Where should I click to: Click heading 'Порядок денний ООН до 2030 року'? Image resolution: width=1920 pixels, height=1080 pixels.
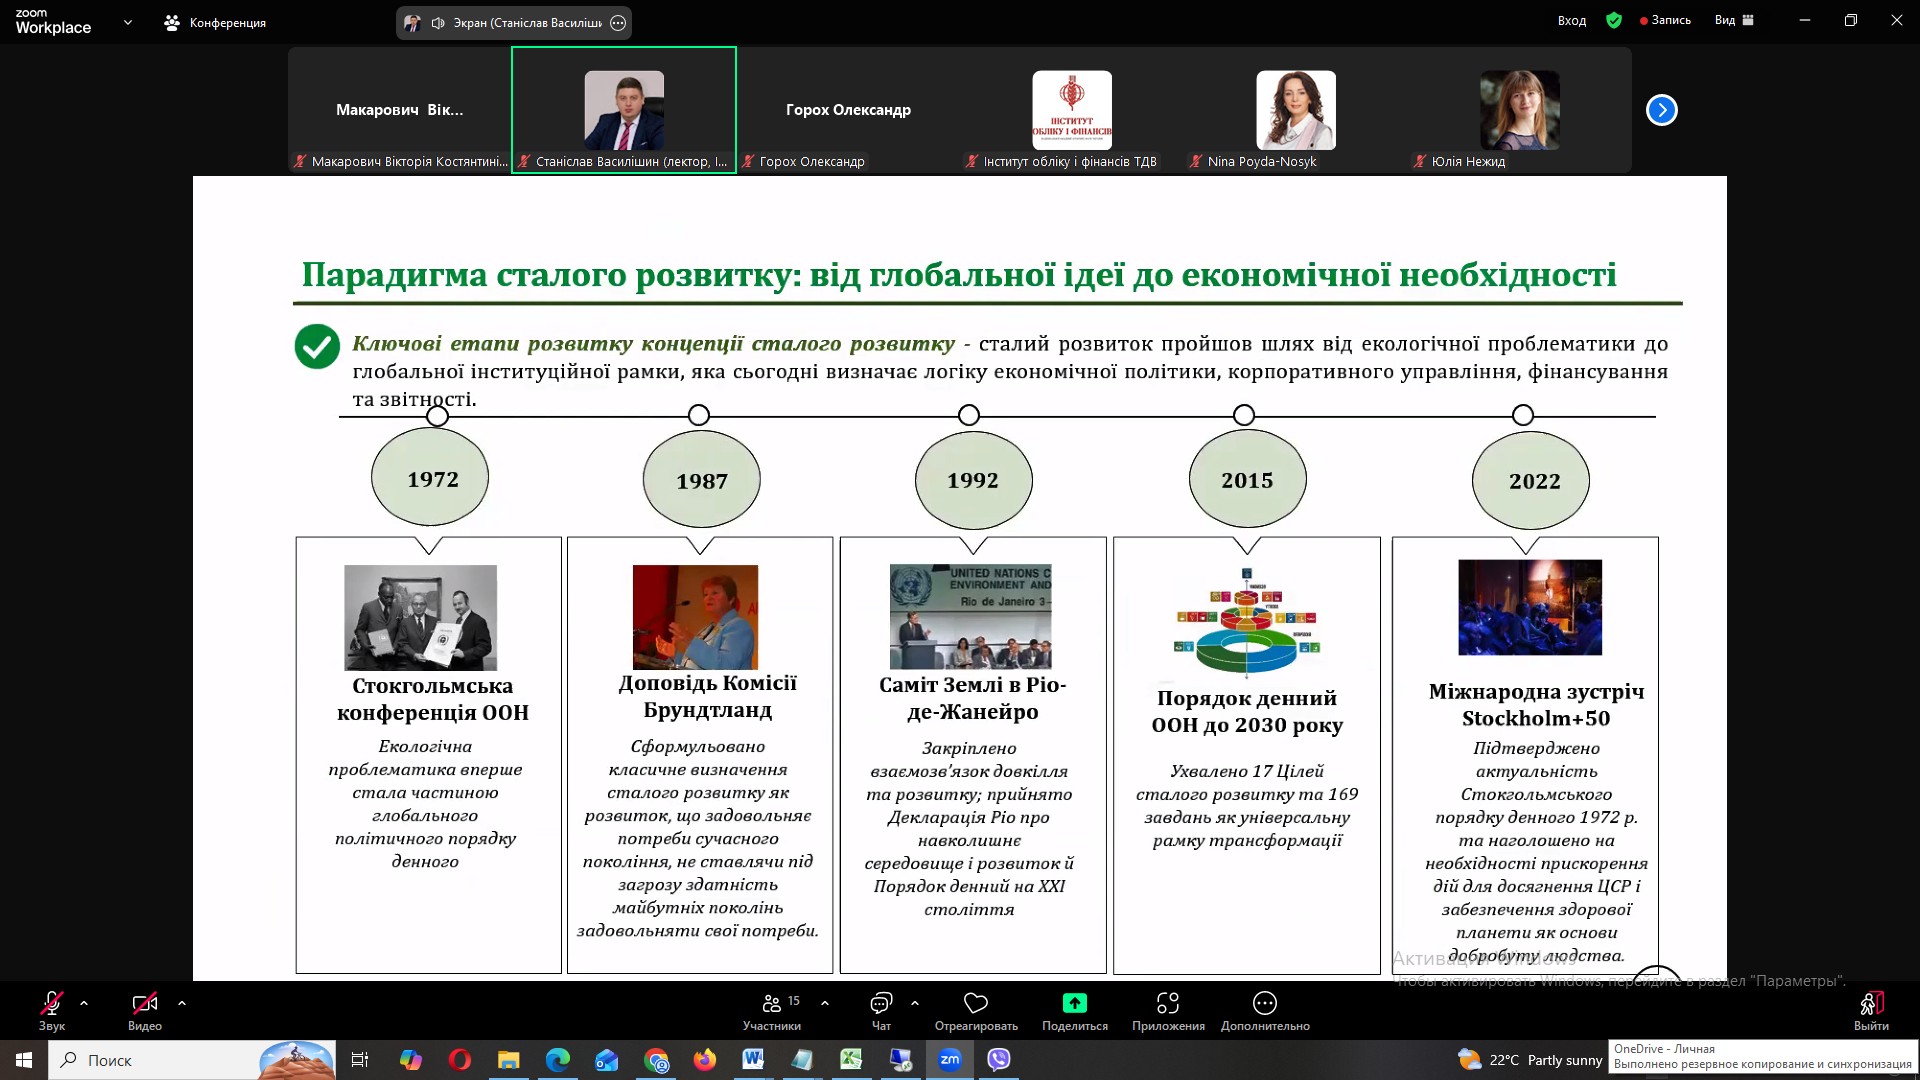[1247, 711]
